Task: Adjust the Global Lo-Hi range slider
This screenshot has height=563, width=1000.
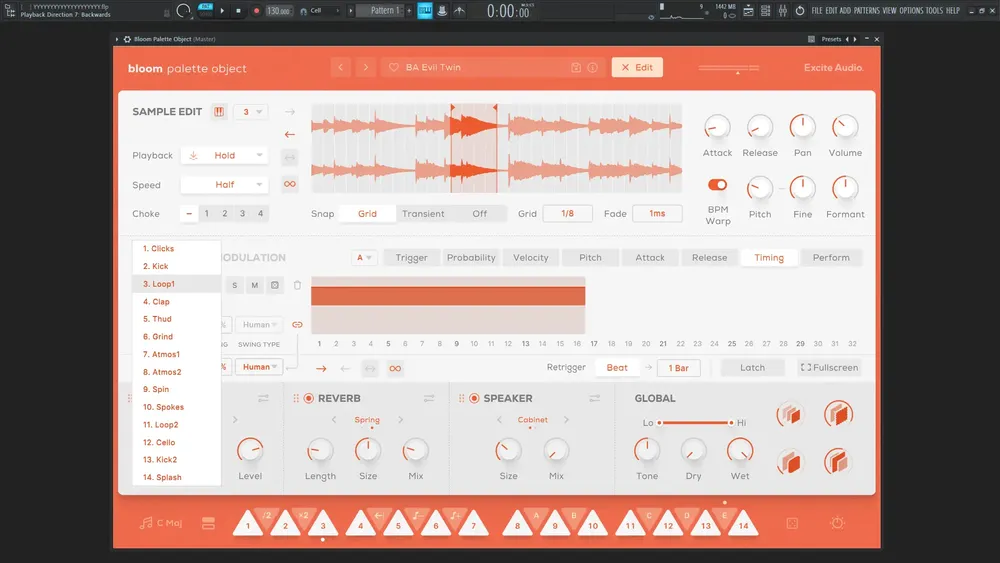Action: (x=695, y=423)
